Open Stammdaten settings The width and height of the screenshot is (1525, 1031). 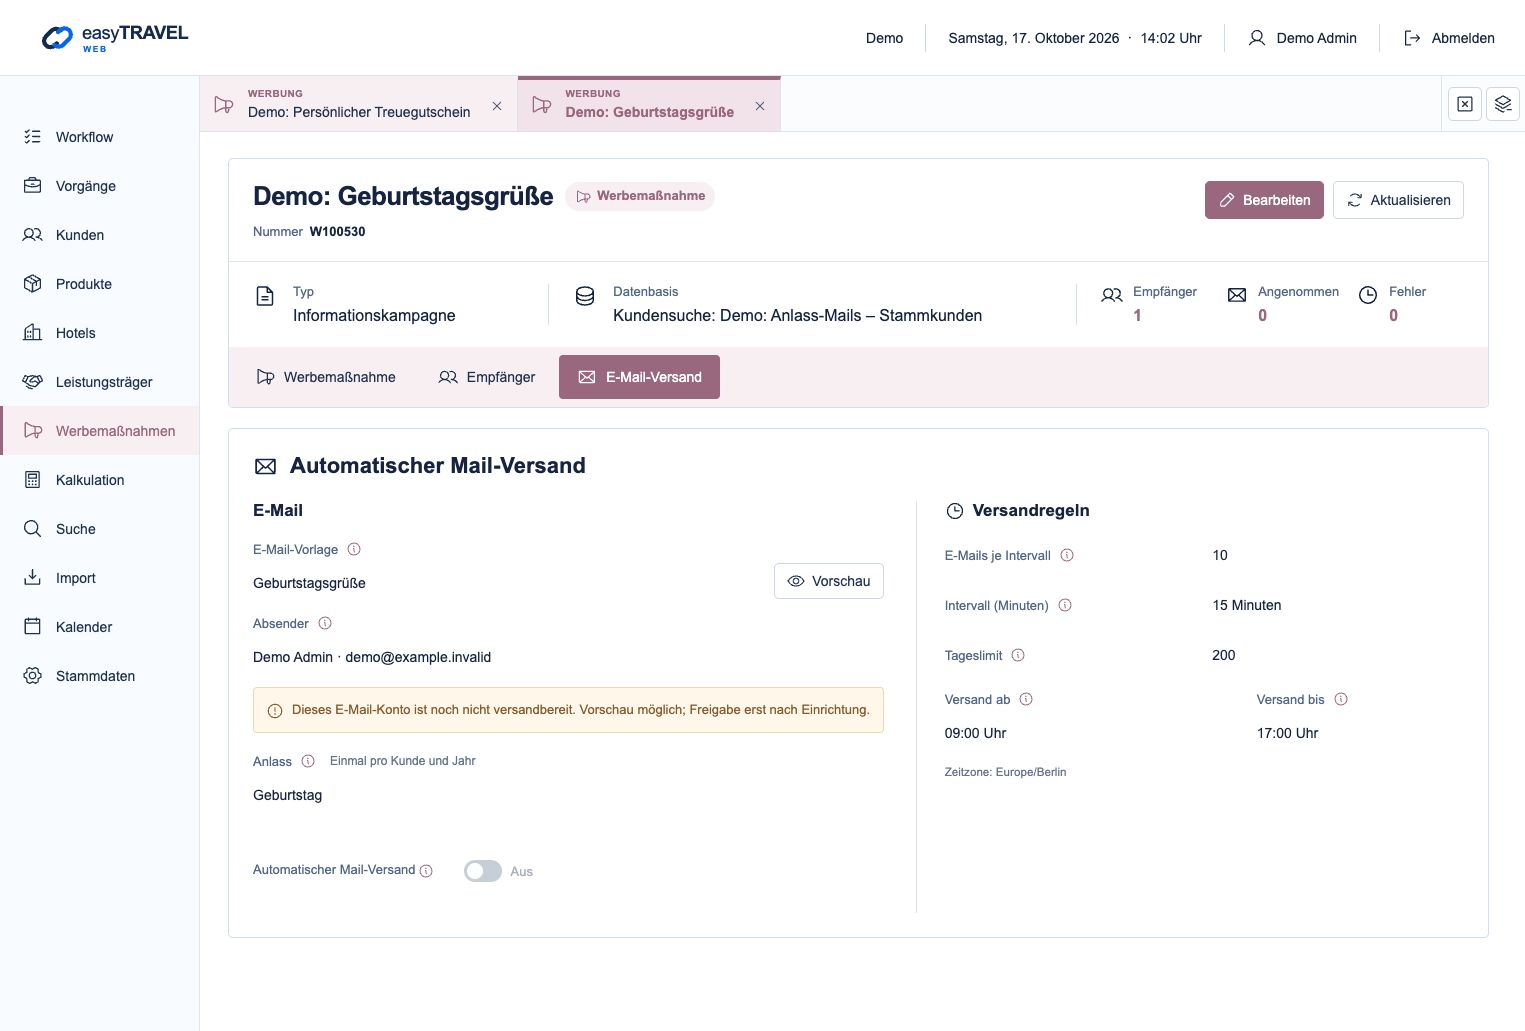click(x=100, y=676)
